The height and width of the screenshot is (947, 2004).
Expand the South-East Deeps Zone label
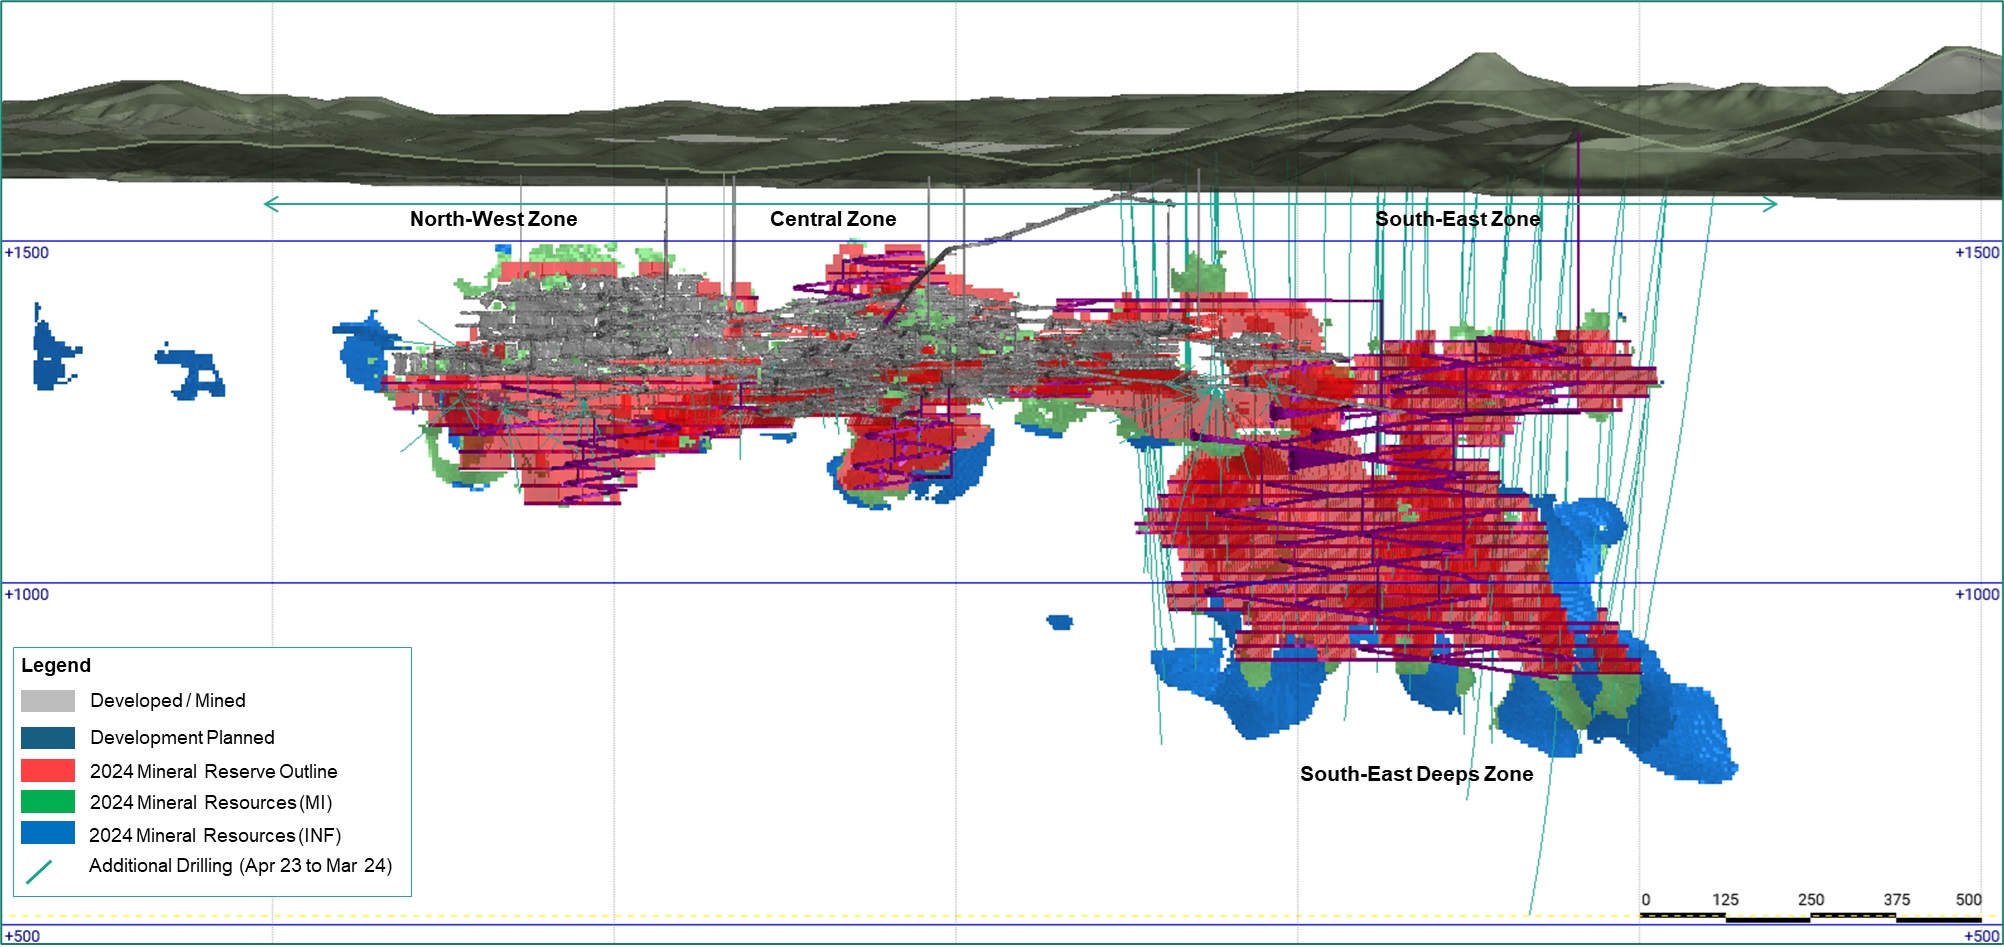[x=1416, y=773]
